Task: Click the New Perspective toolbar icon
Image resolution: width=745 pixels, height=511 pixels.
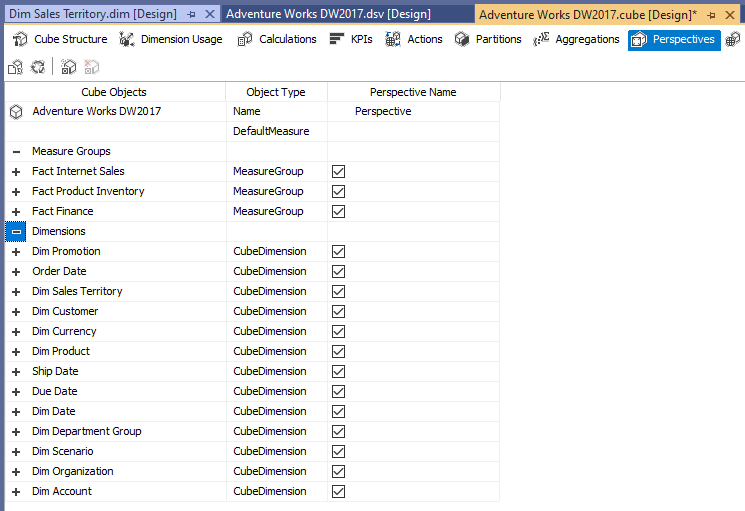Action: (x=68, y=67)
